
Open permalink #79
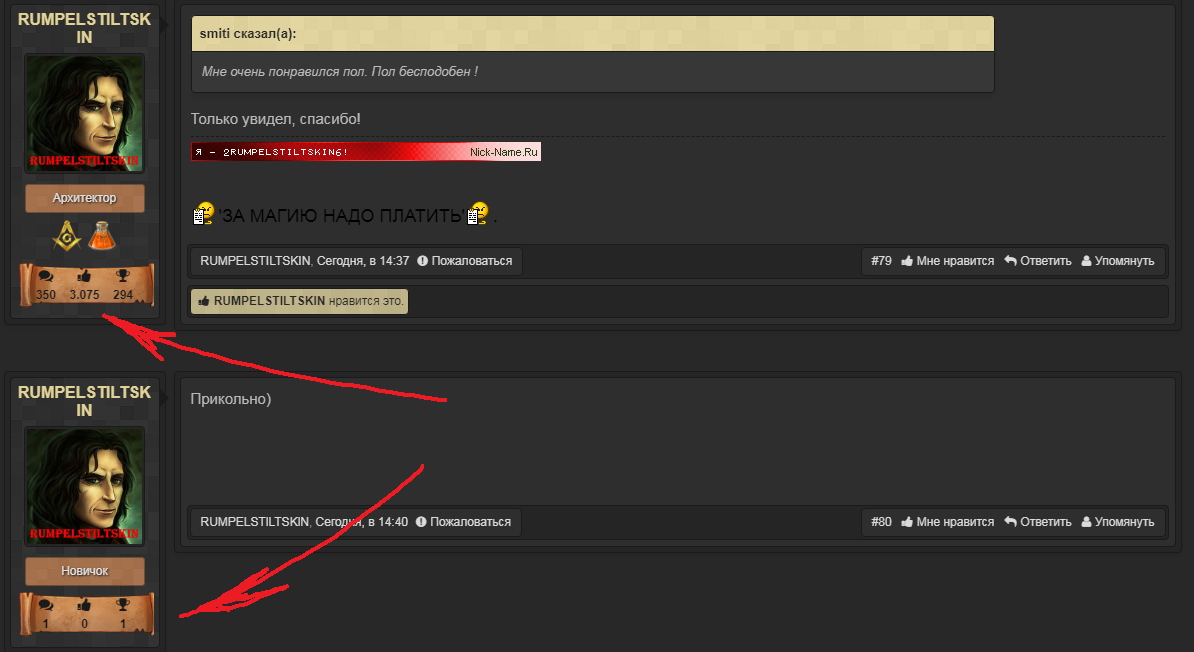click(881, 260)
